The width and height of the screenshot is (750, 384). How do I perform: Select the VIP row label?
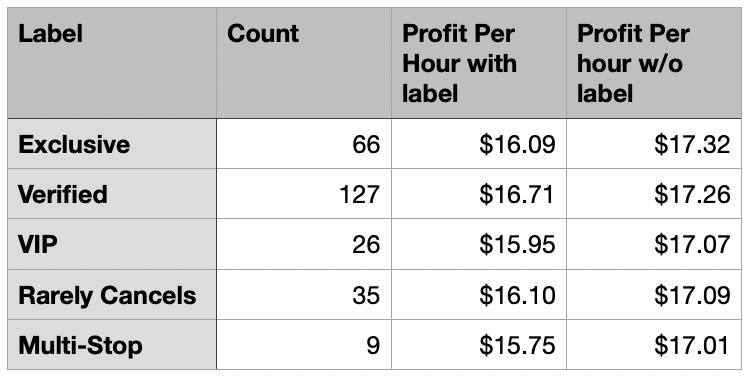point(112,244)
